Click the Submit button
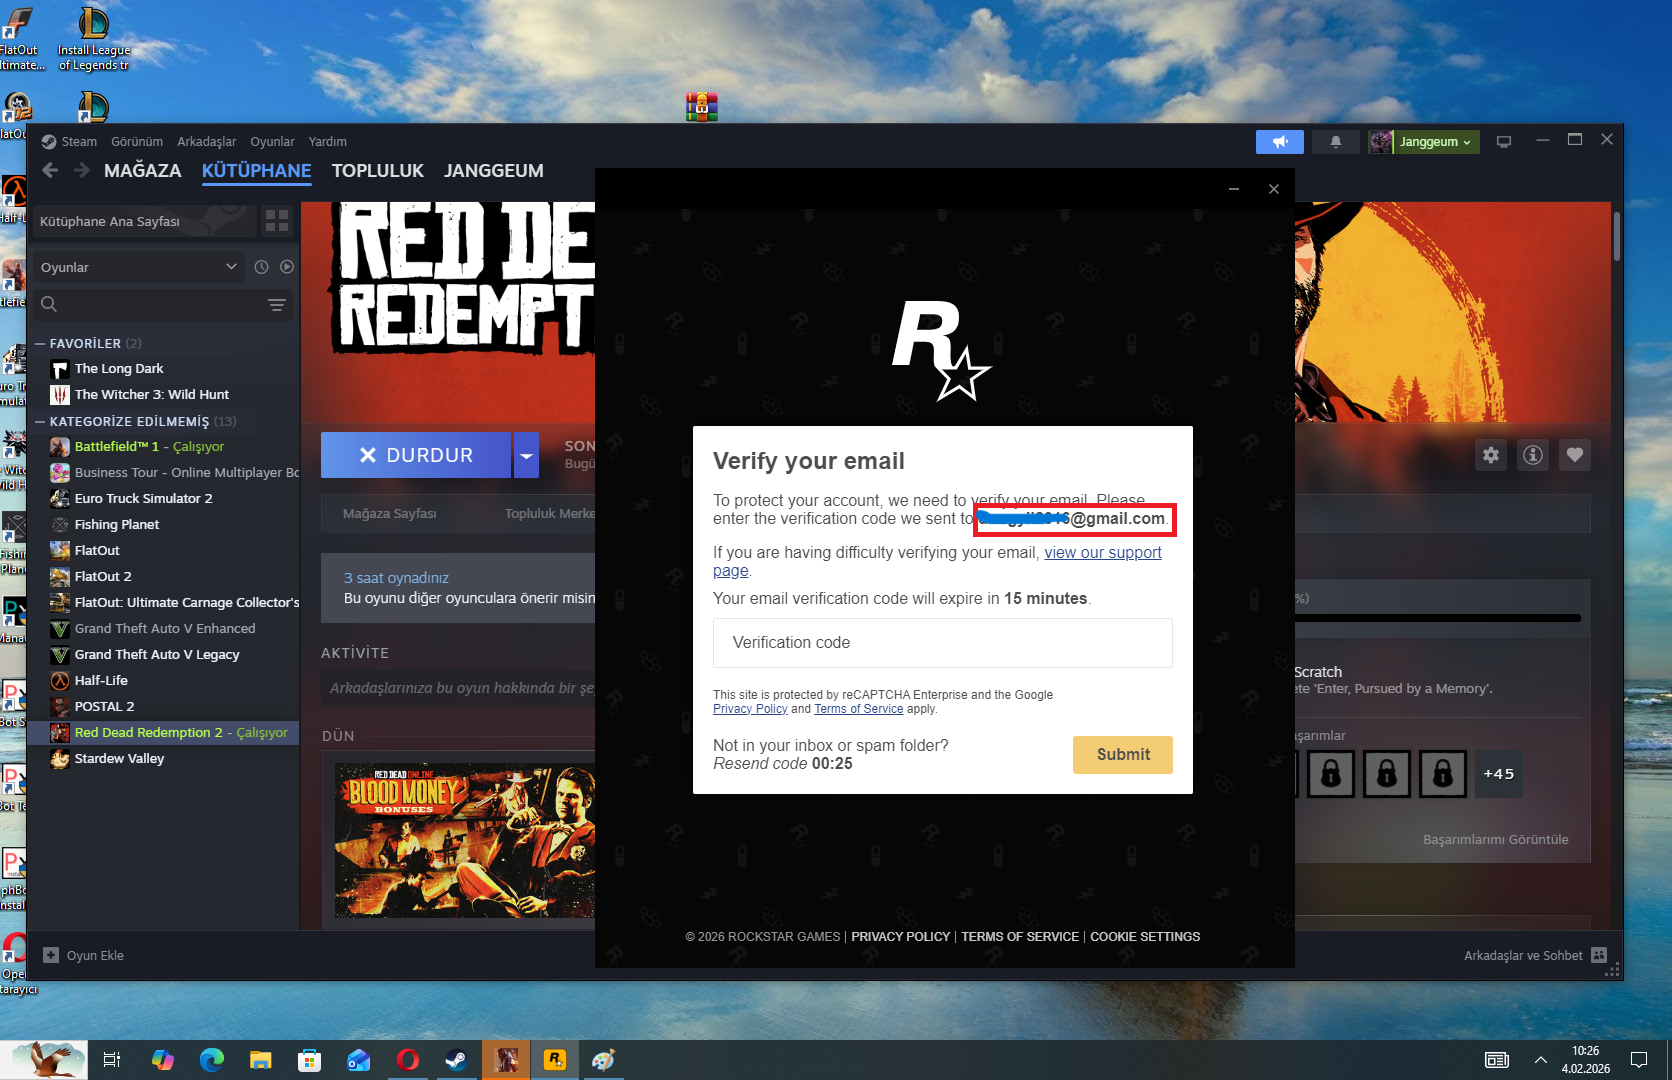The height and width of the screenshot is (1080, 1672). pos(1123,754)
